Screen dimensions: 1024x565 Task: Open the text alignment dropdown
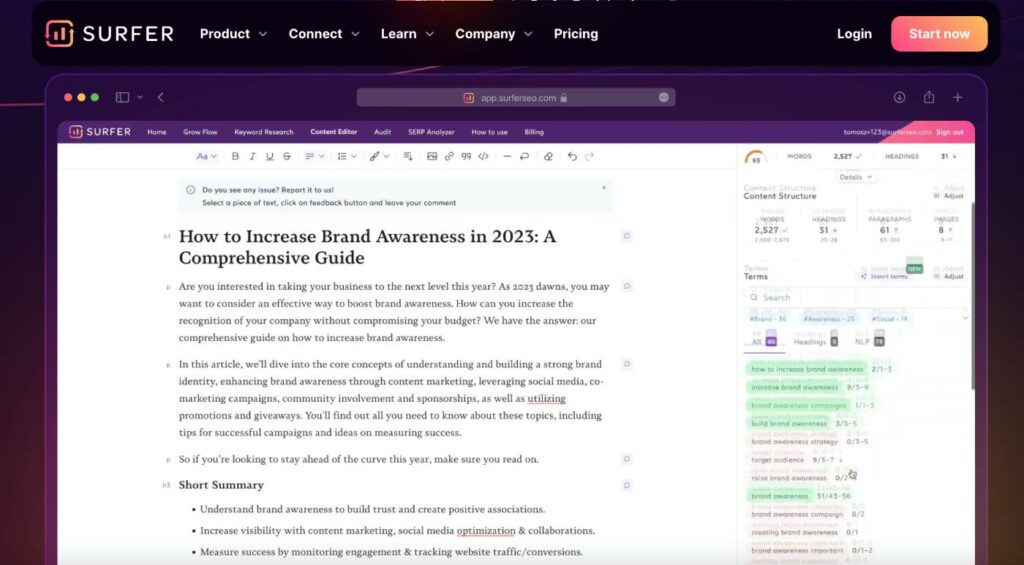[315, 157]
